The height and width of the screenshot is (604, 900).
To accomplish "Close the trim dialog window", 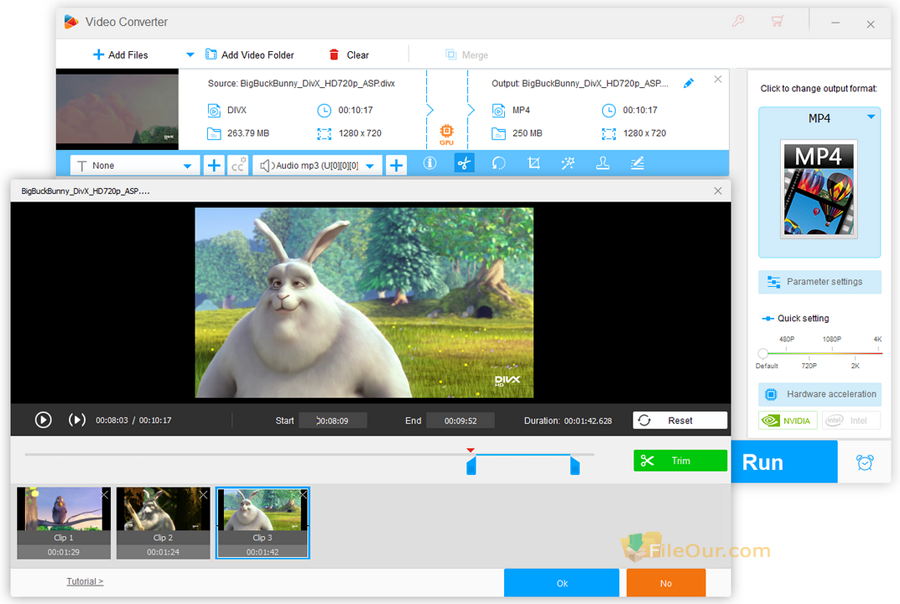I will tap(717, 191).
